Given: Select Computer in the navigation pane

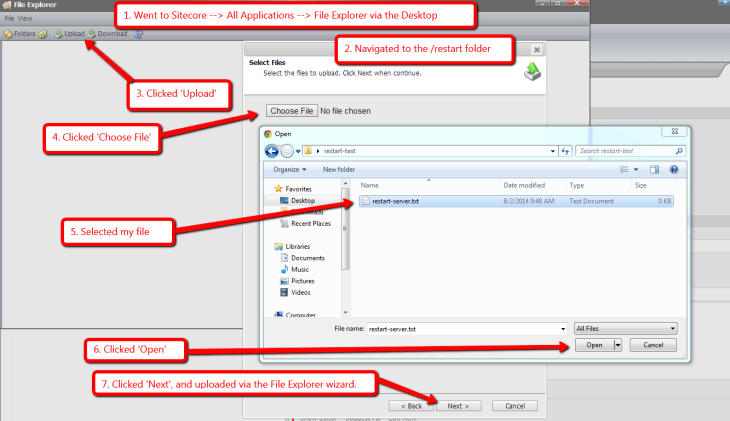Looking at the screenshot, I should [x=300, y=315].
